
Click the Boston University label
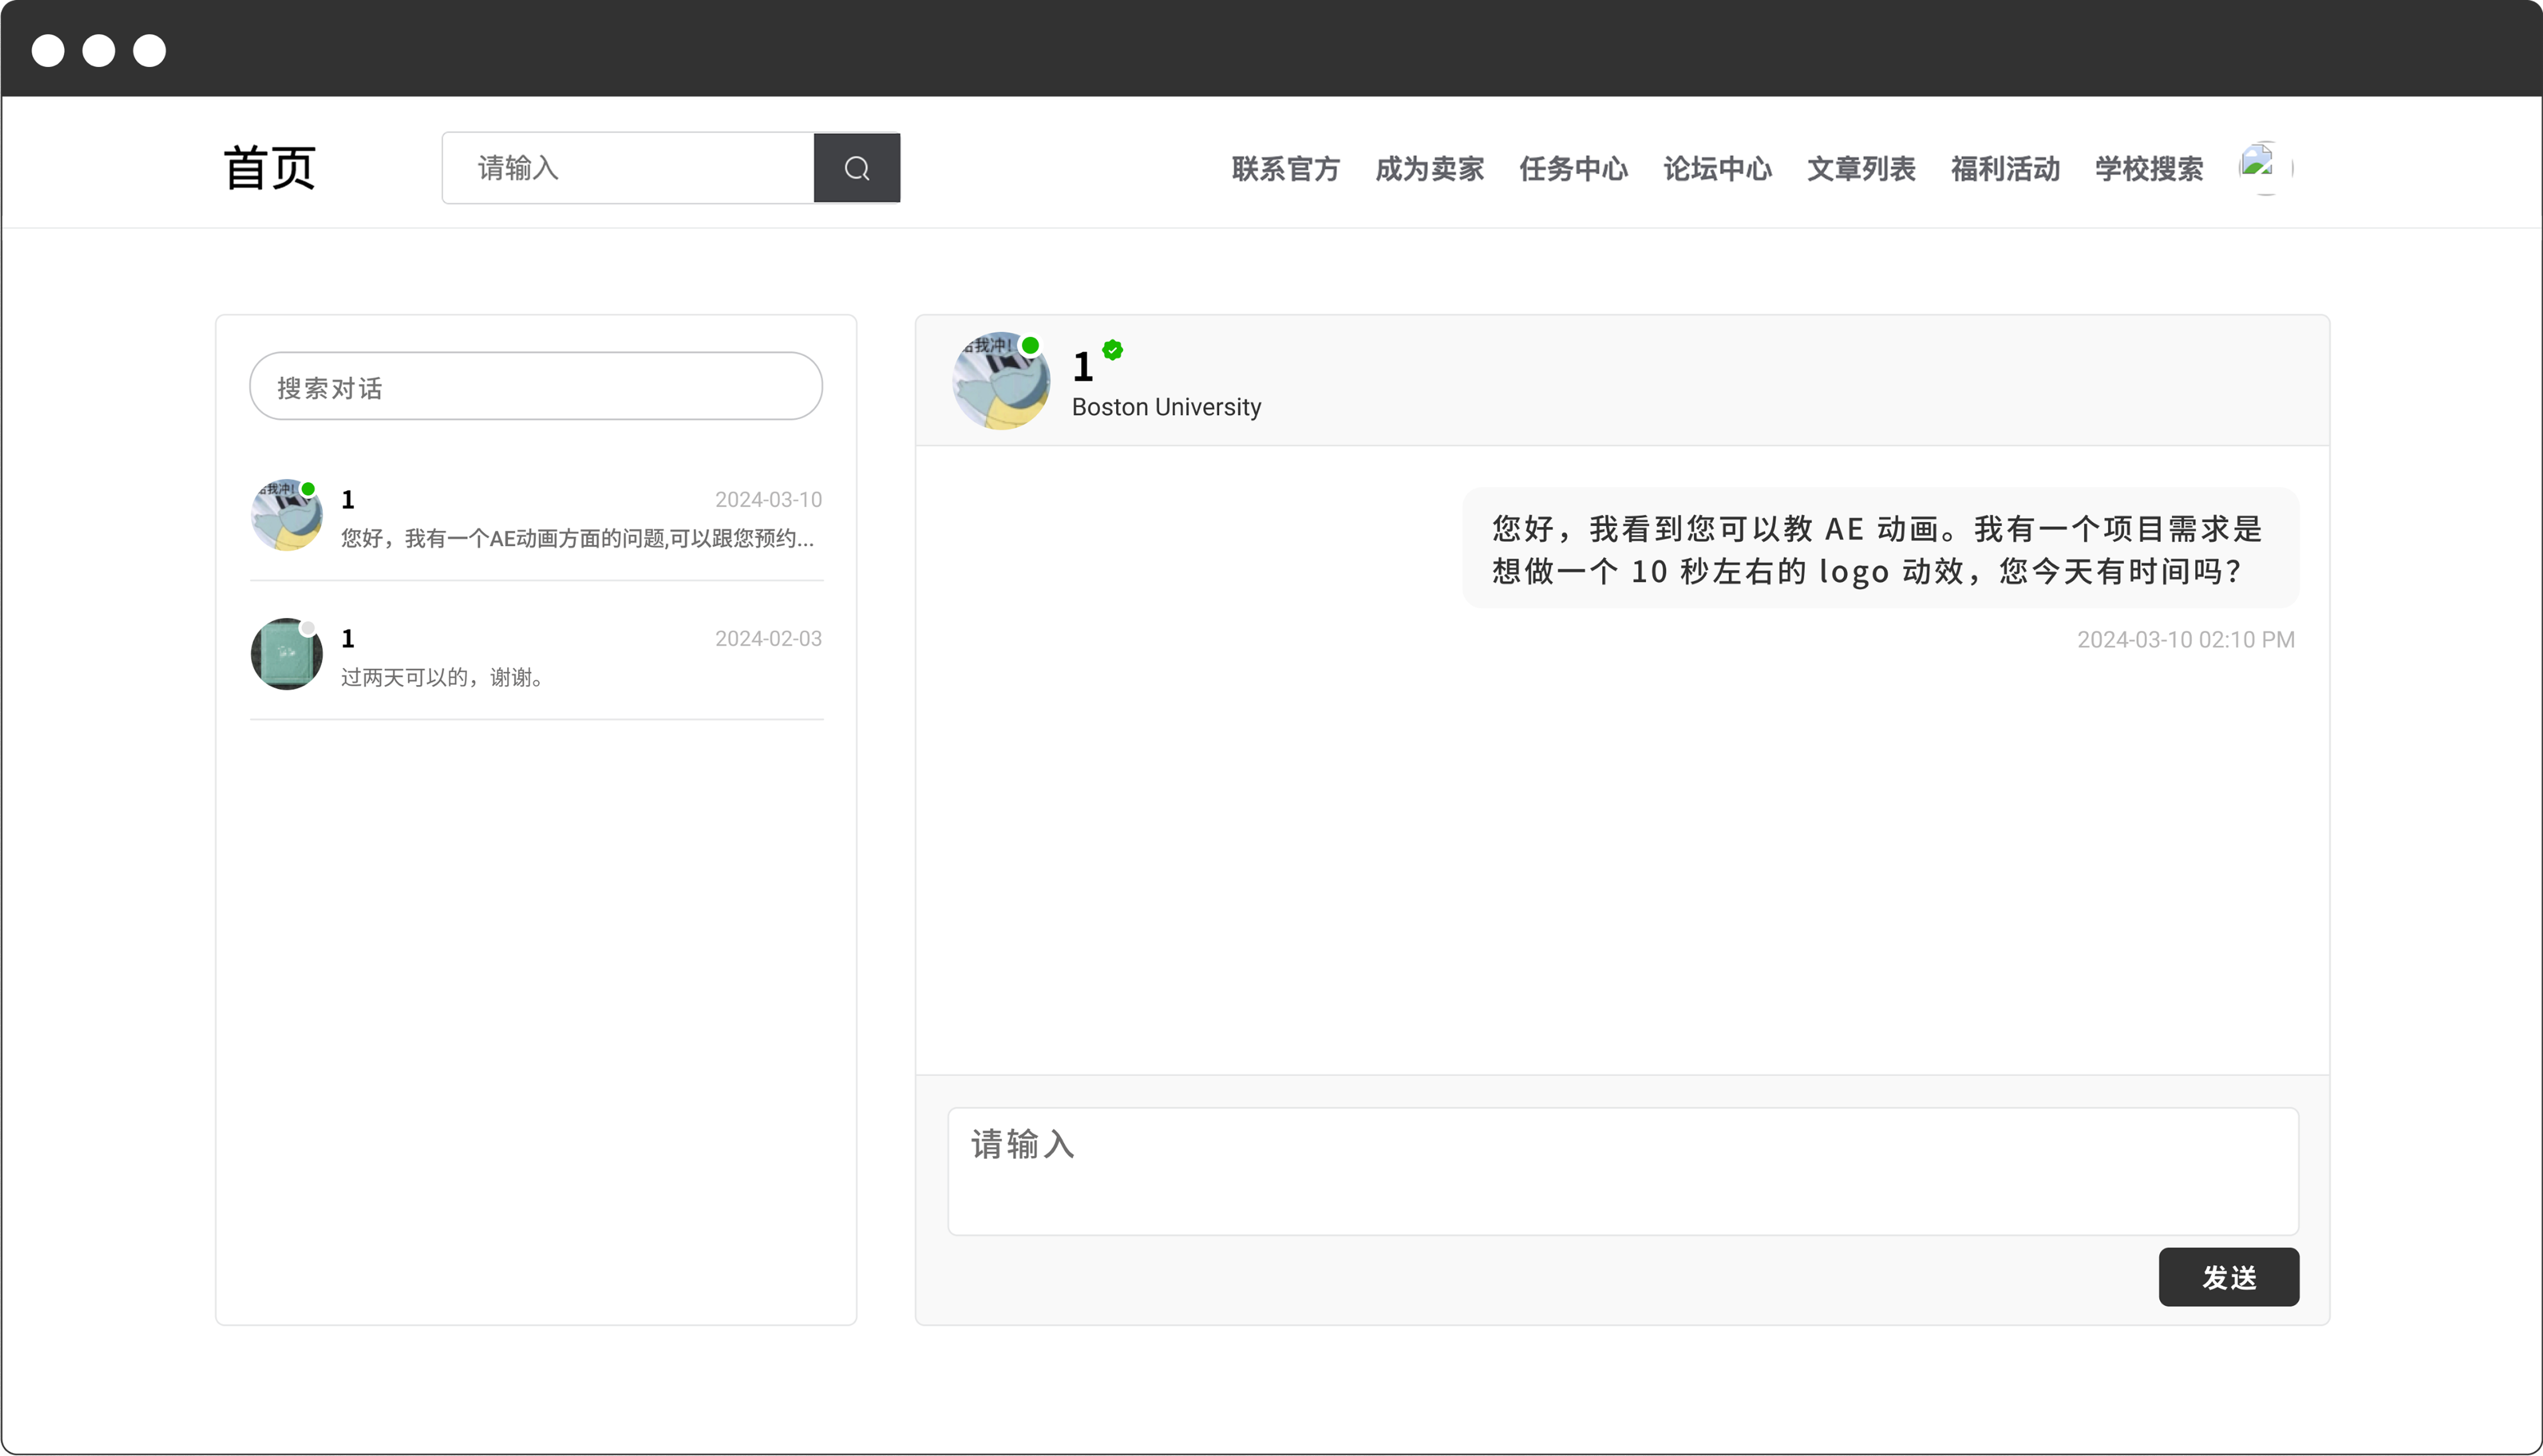tap(1166, 407)
